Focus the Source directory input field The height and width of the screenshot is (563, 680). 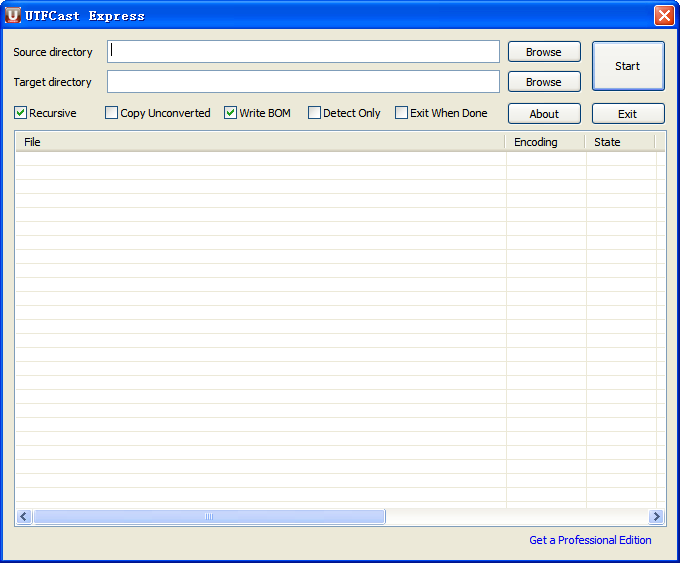click(303, 52)
